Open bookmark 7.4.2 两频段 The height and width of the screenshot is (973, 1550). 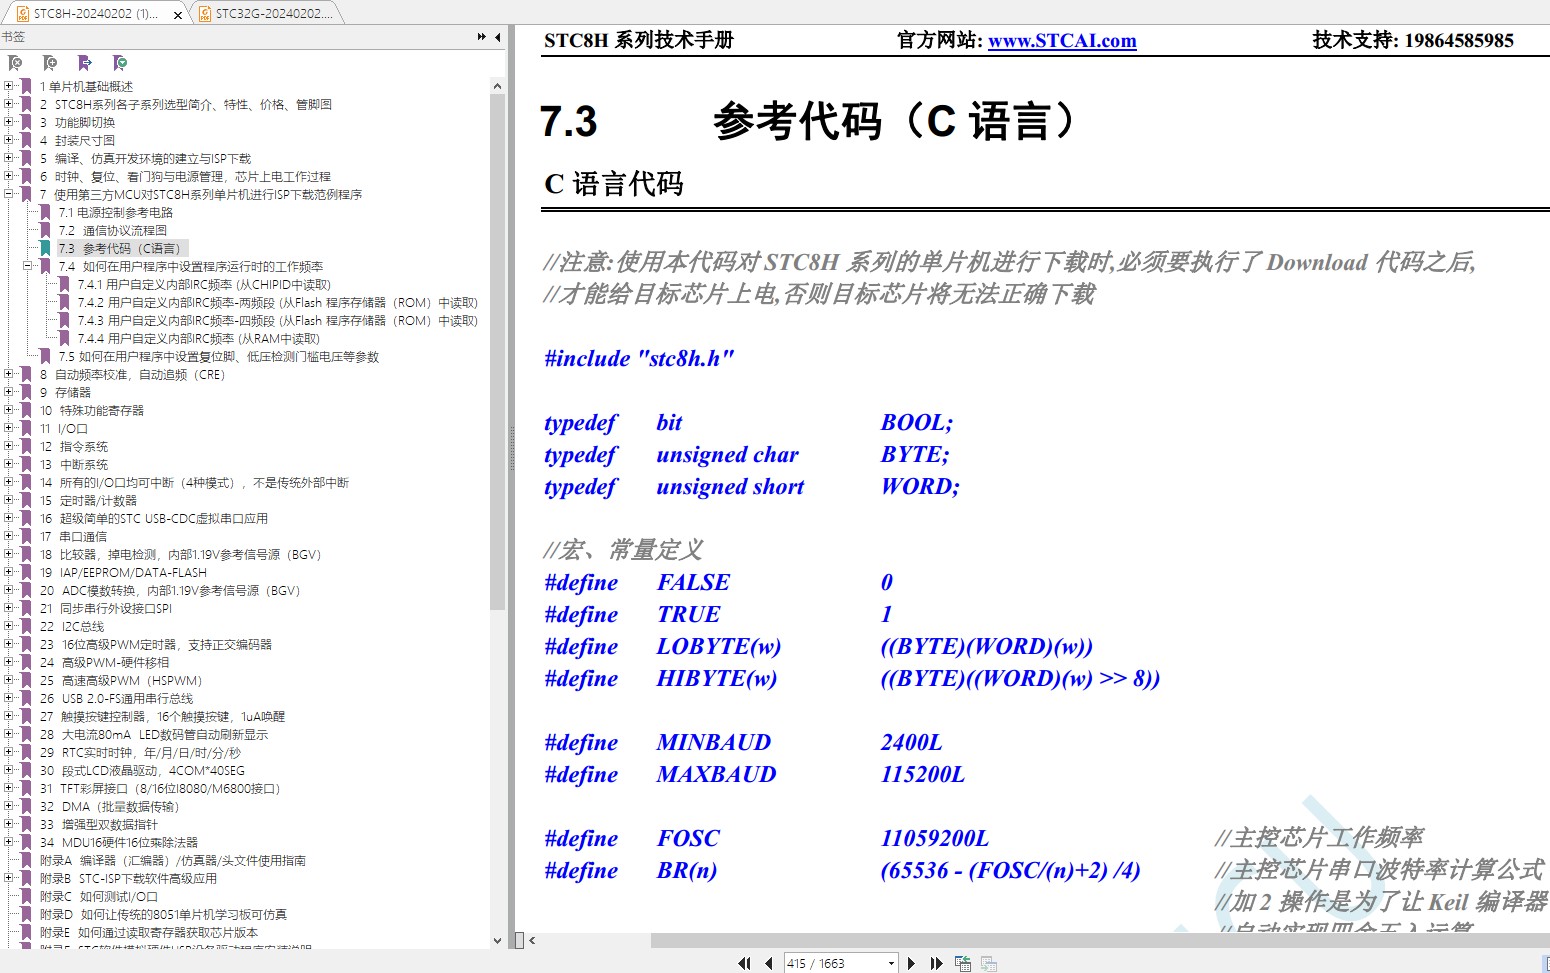pyautogui.click(x=277, y=302)
